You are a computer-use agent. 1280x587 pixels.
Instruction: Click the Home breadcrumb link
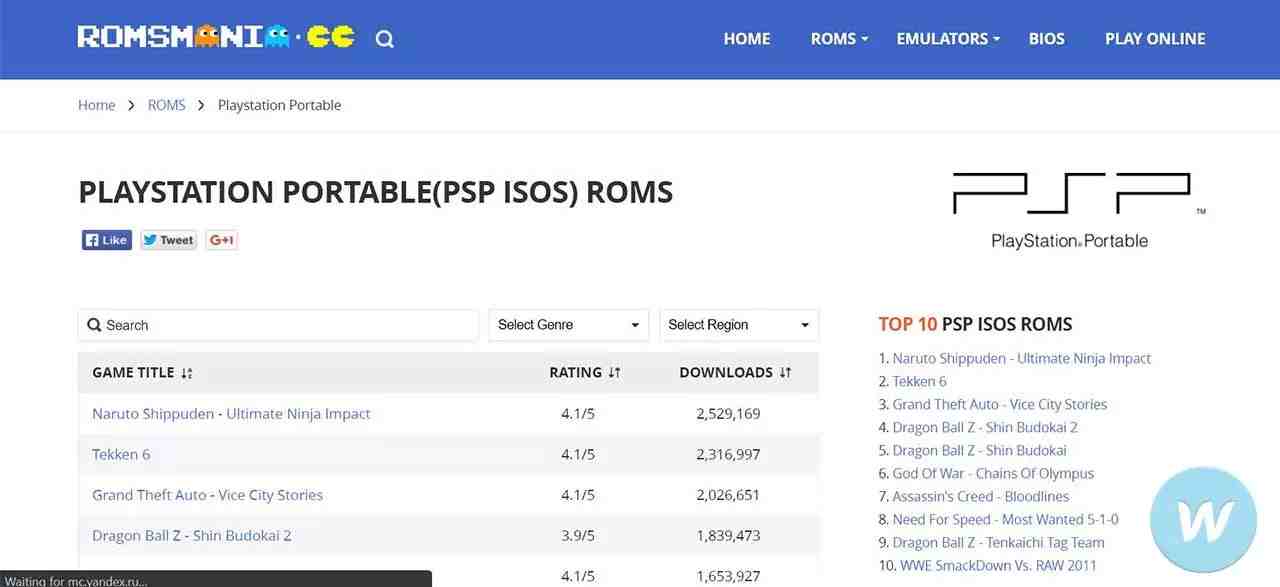click(x=97, y=105)
